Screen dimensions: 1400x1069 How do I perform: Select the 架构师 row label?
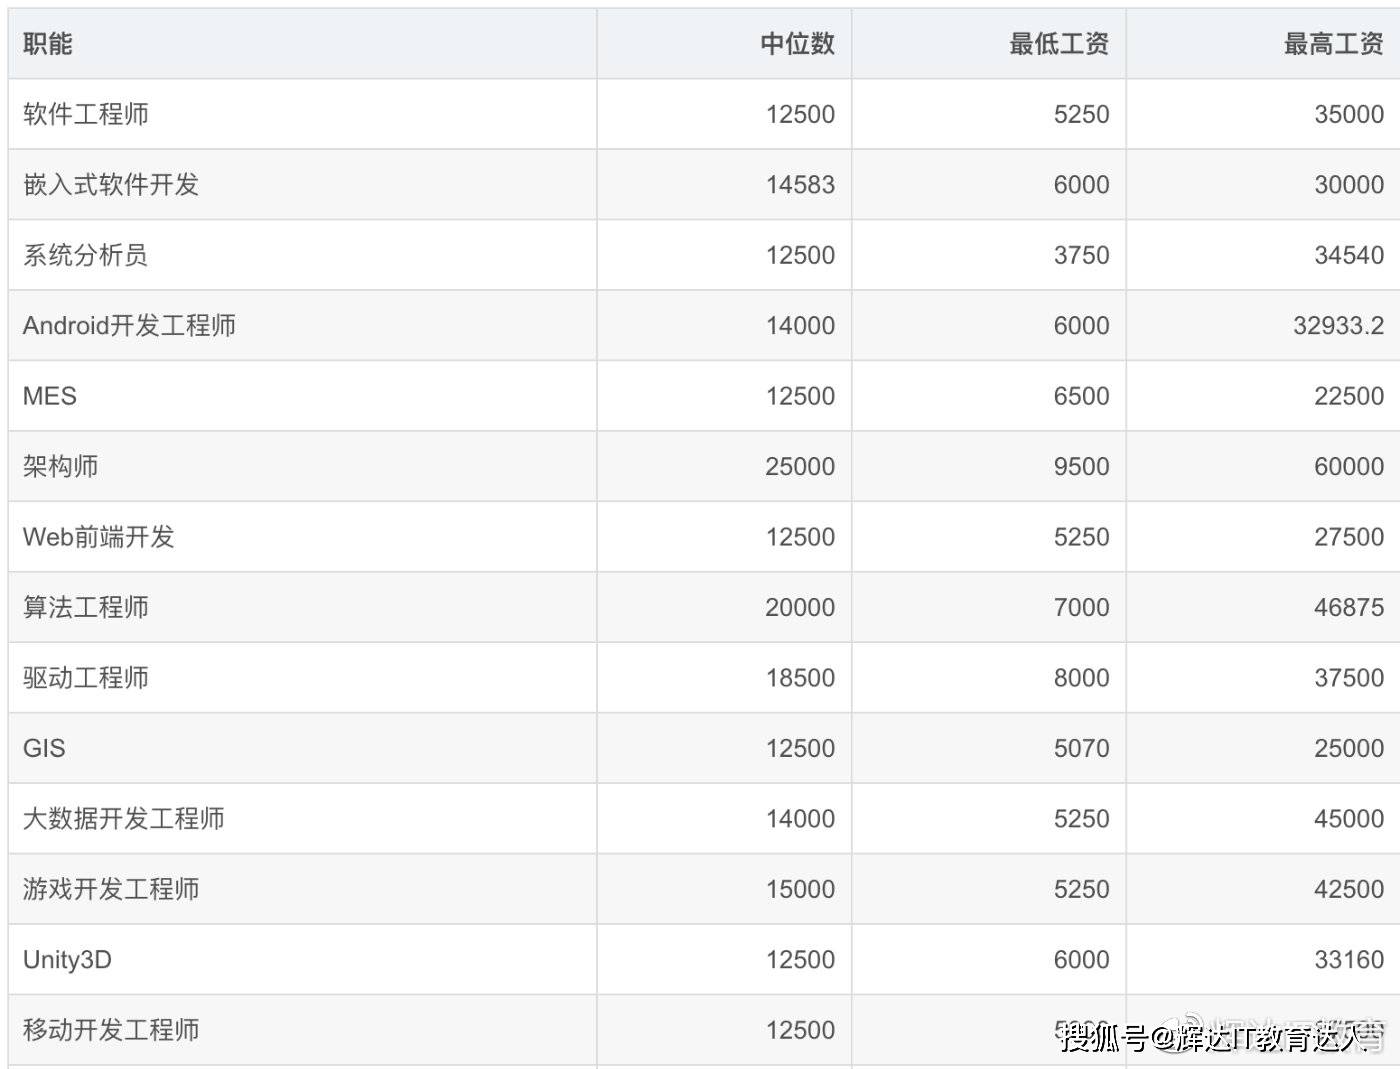pyautogui.click(x=61, y=466)
